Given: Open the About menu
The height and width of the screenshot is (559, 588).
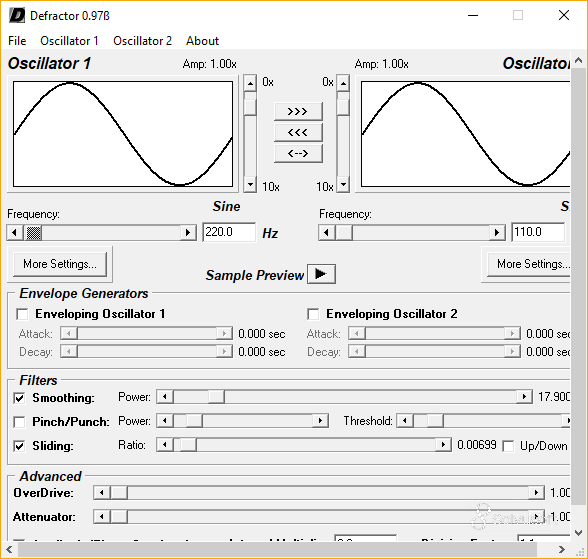Looking at the screenshot, I should [x=202, y=40].
